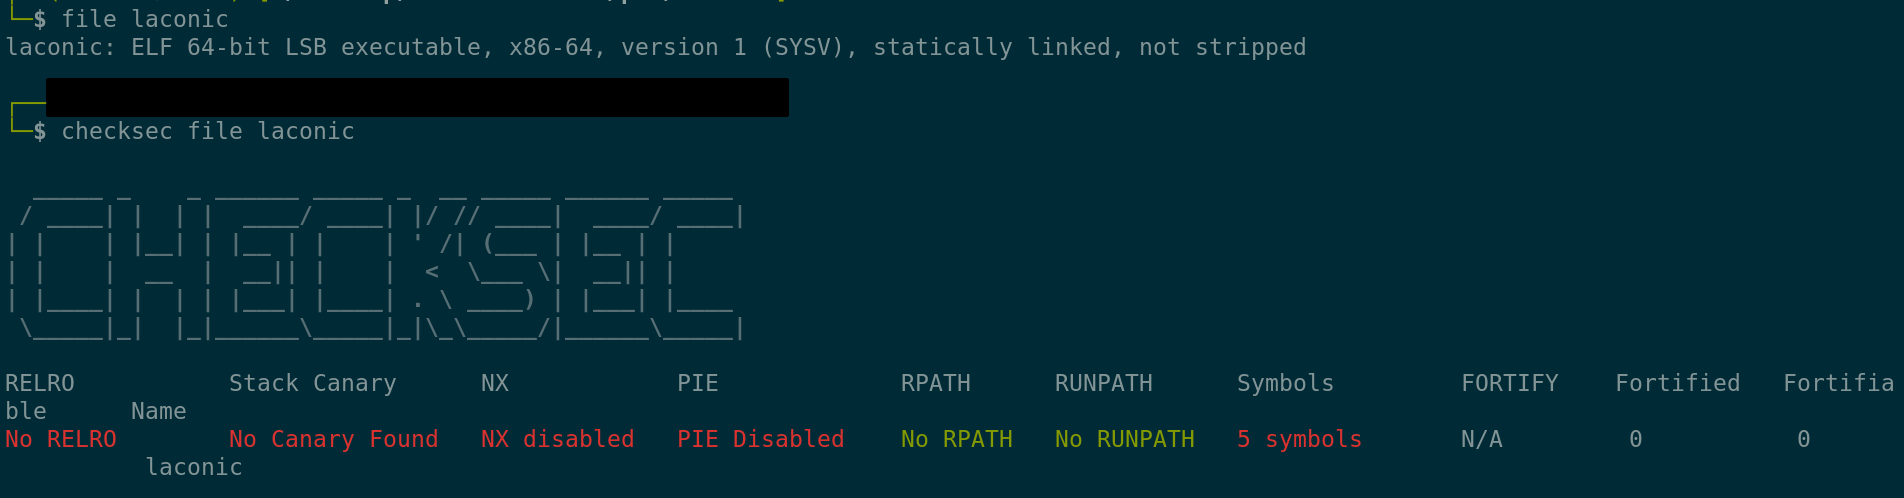The image size is (1904, 498).
Task: Click the "file laconic" command text
Action: click(x=145, y=19)
